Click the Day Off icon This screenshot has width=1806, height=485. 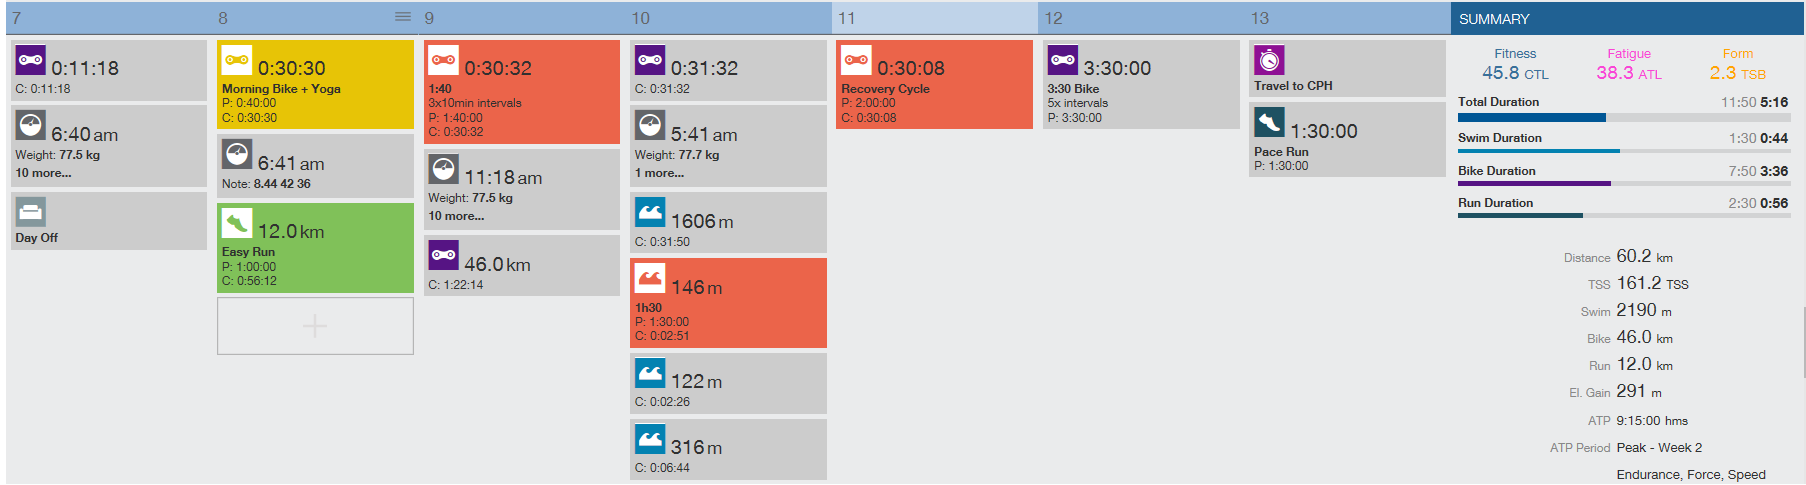pyautogui.click(x=31, y=211)
